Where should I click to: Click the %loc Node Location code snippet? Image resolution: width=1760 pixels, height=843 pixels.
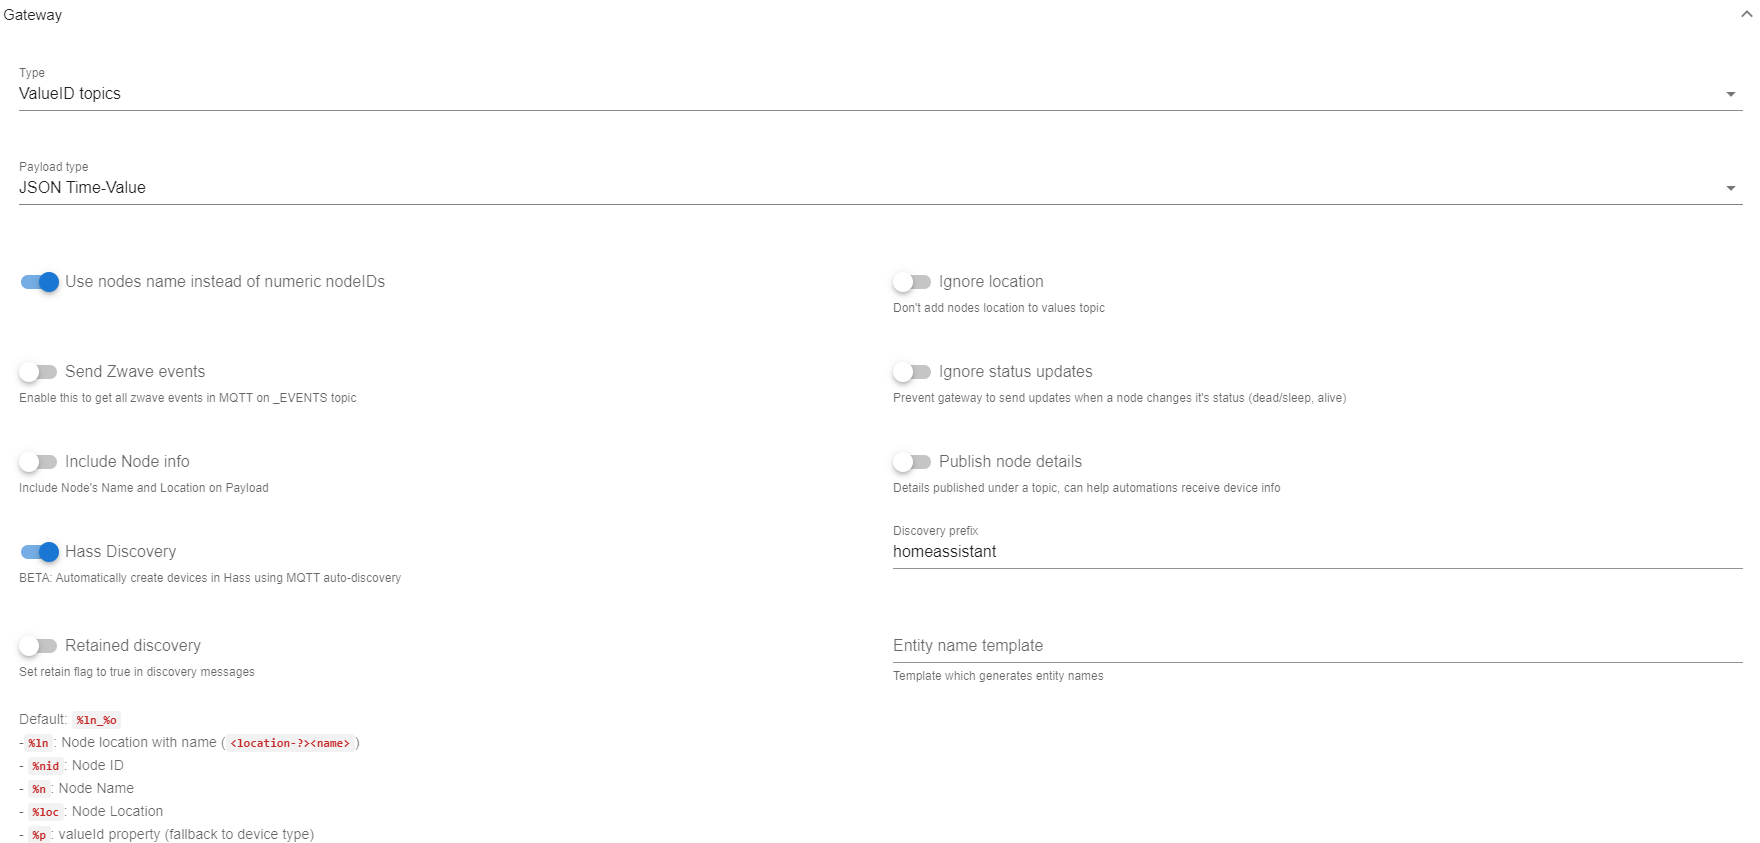(46, 811)
